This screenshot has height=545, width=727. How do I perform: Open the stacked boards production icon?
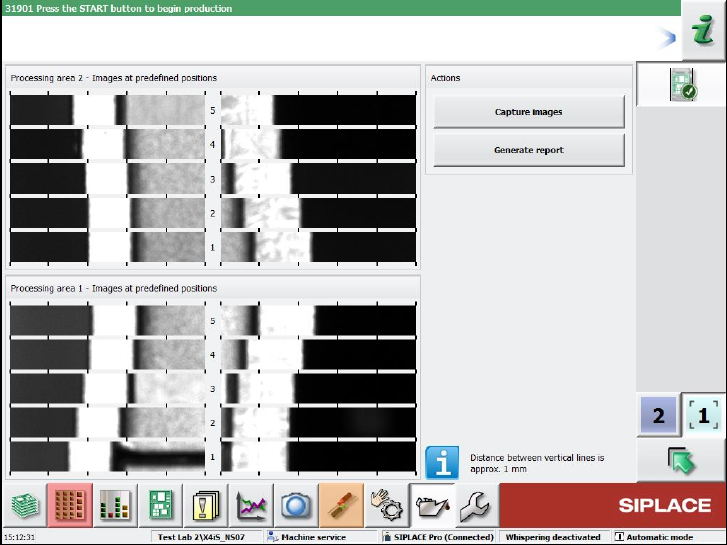pos(25,505)
